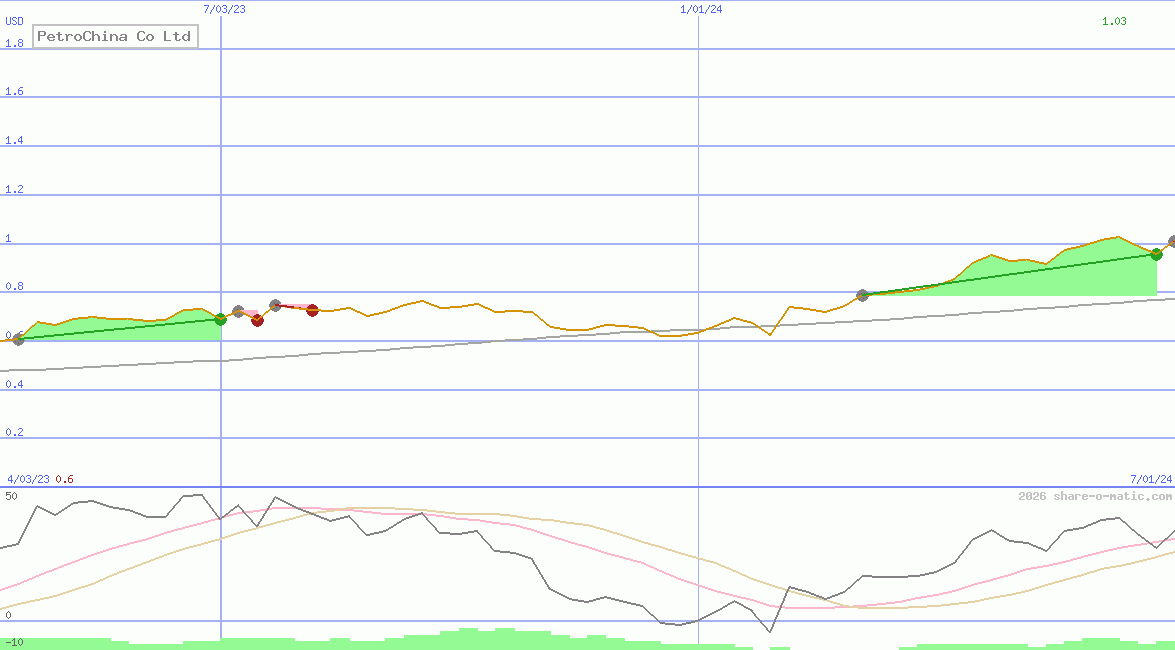The height and width of the screenshot is (650, 1175).
Task: Select the gray marker at the far right edge
Action: [1170, 241]
